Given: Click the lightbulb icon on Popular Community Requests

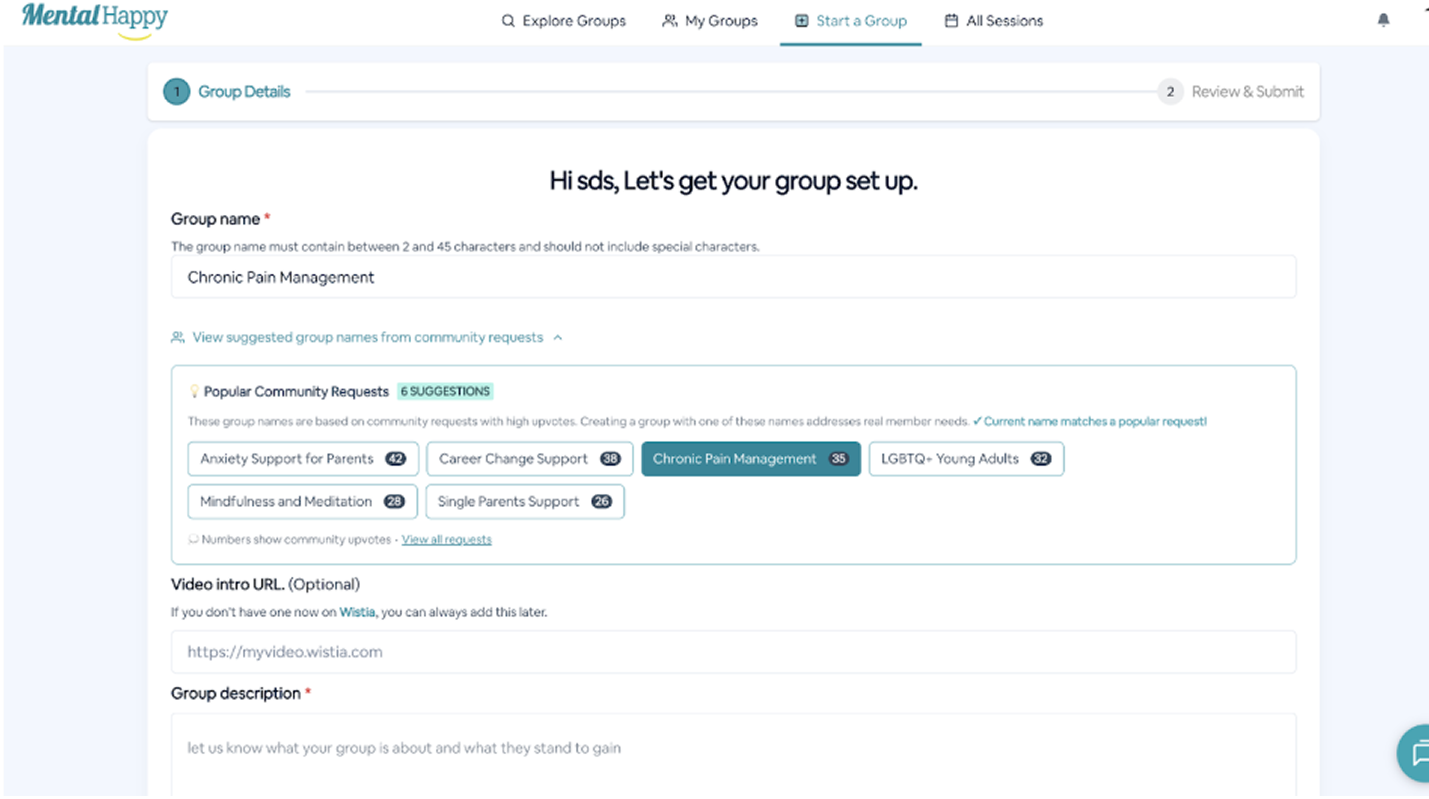Looking at the screenshot, I should [x=193, y=391].
